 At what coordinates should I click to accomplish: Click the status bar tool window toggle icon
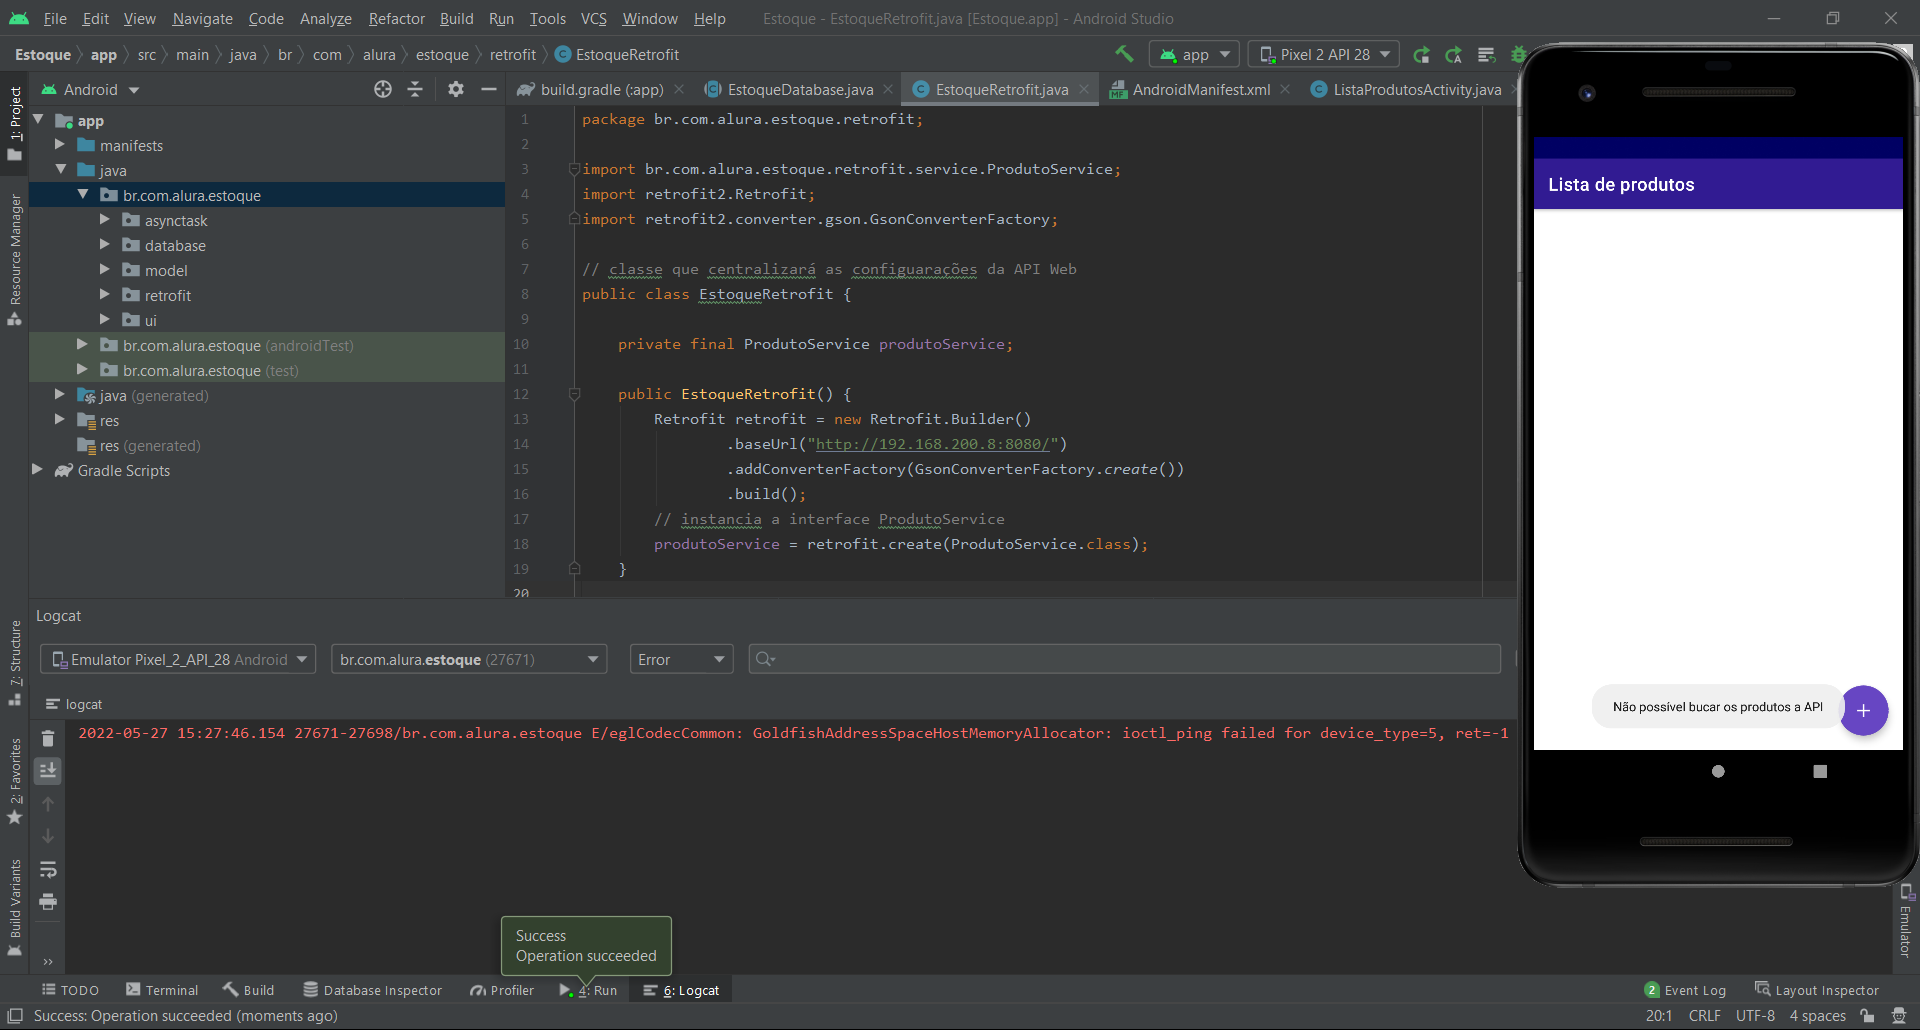15,1016
